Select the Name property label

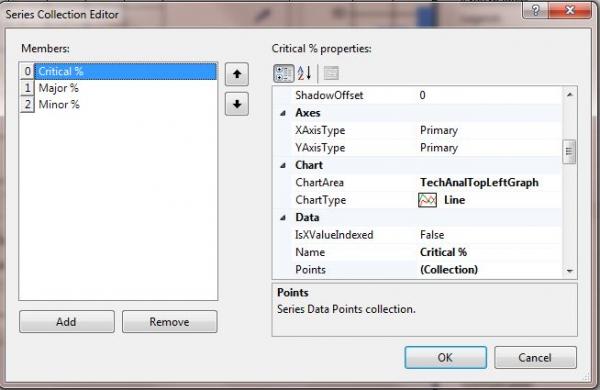(310, 252)
